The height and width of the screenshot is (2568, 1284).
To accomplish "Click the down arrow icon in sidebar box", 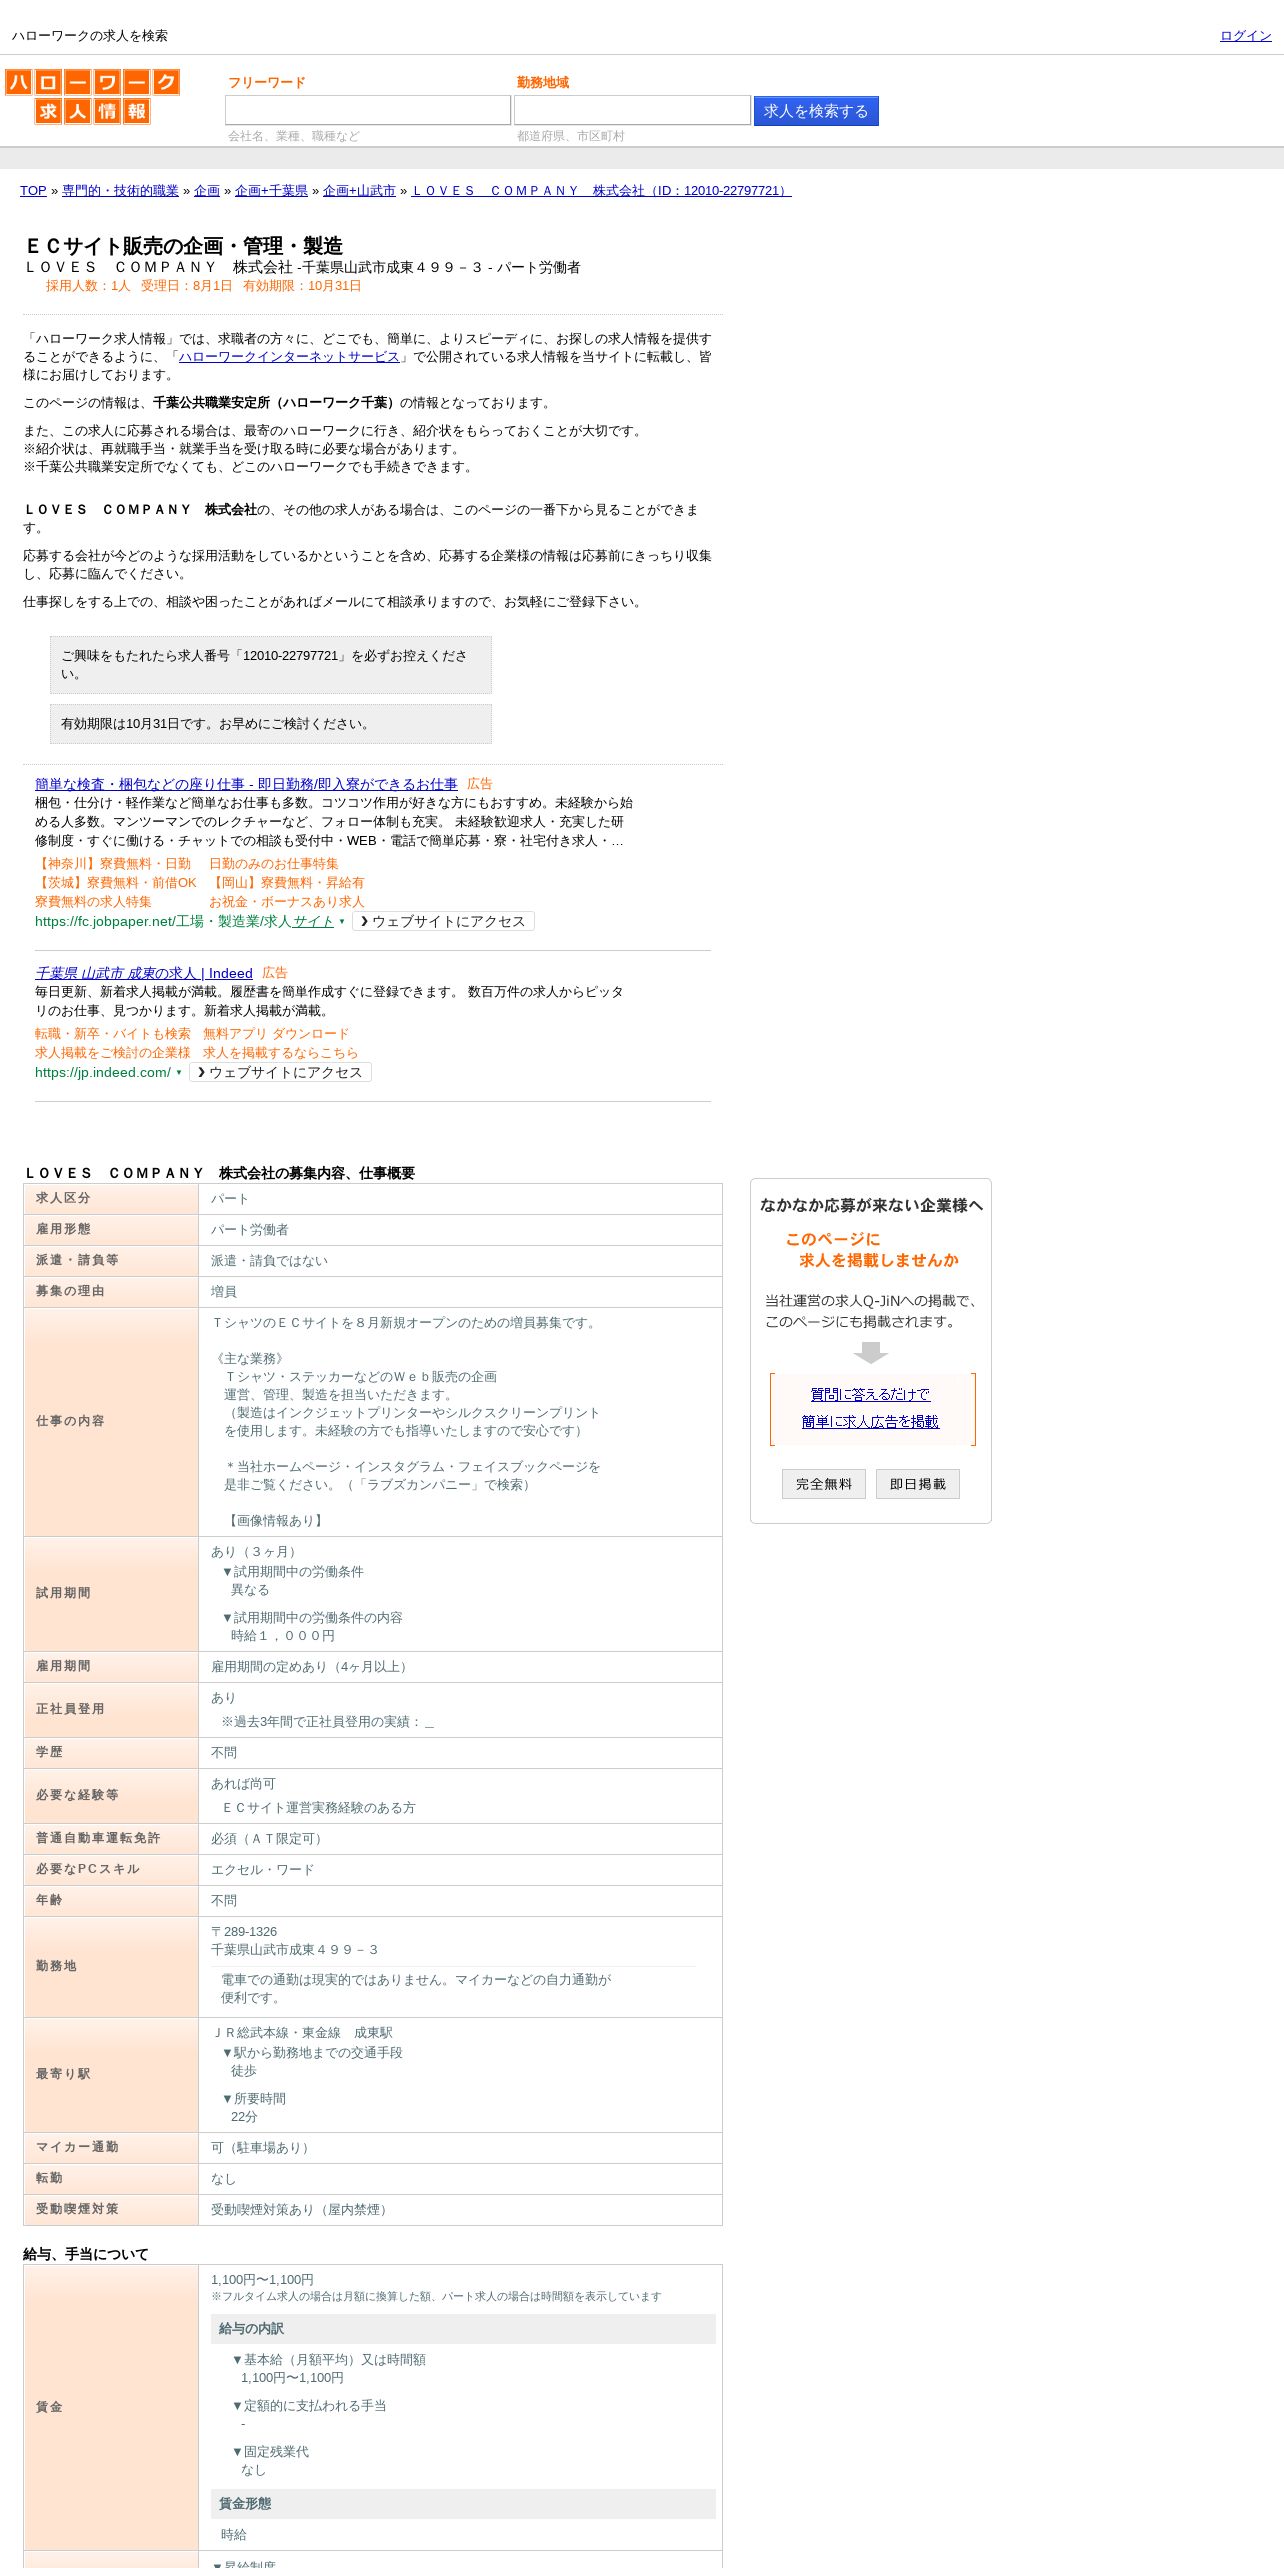I will pos(871,1352).
